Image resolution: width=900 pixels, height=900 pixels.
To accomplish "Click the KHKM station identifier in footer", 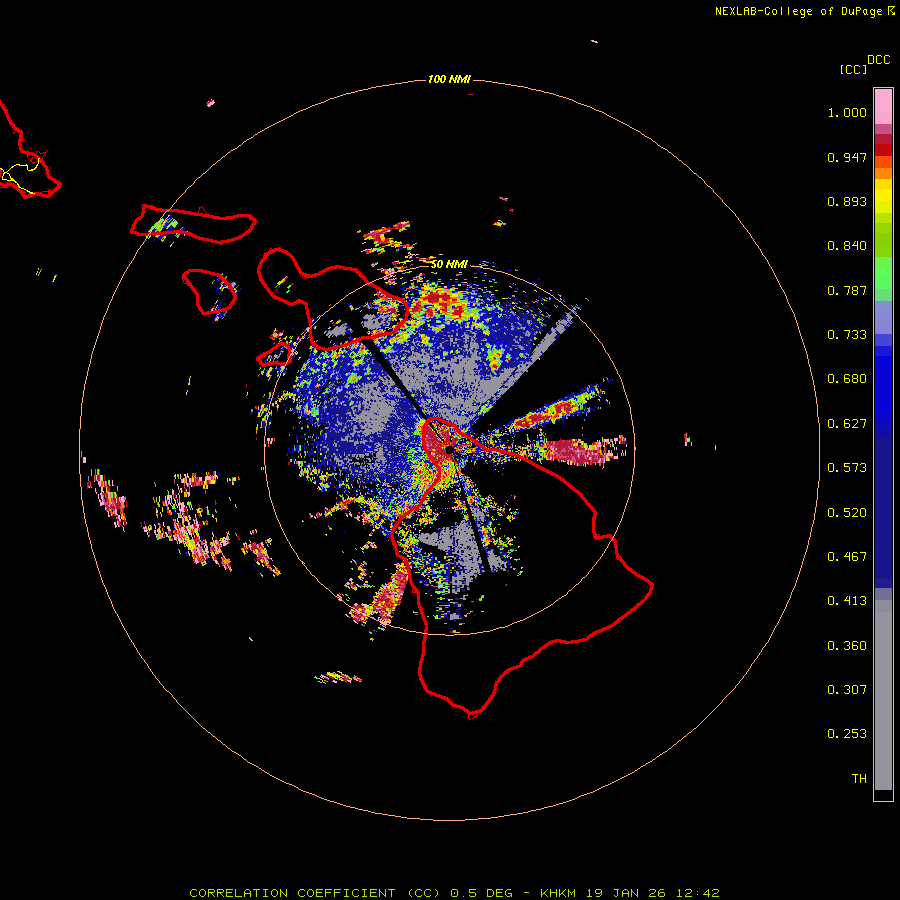I will (x=559, y=893).
